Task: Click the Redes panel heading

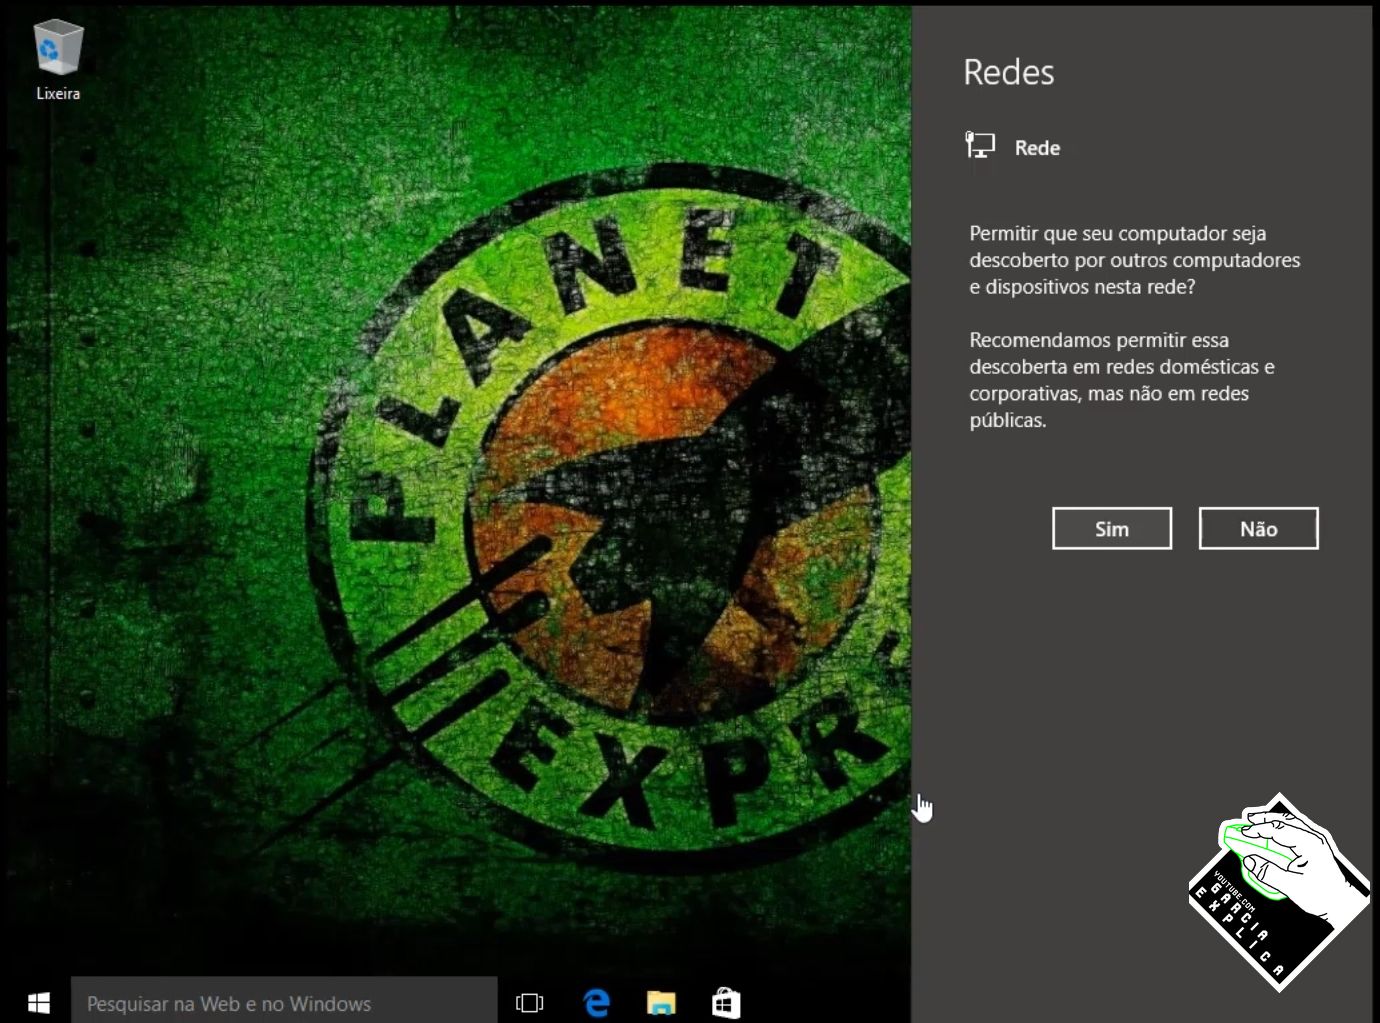Action: tap(1008, 72)
